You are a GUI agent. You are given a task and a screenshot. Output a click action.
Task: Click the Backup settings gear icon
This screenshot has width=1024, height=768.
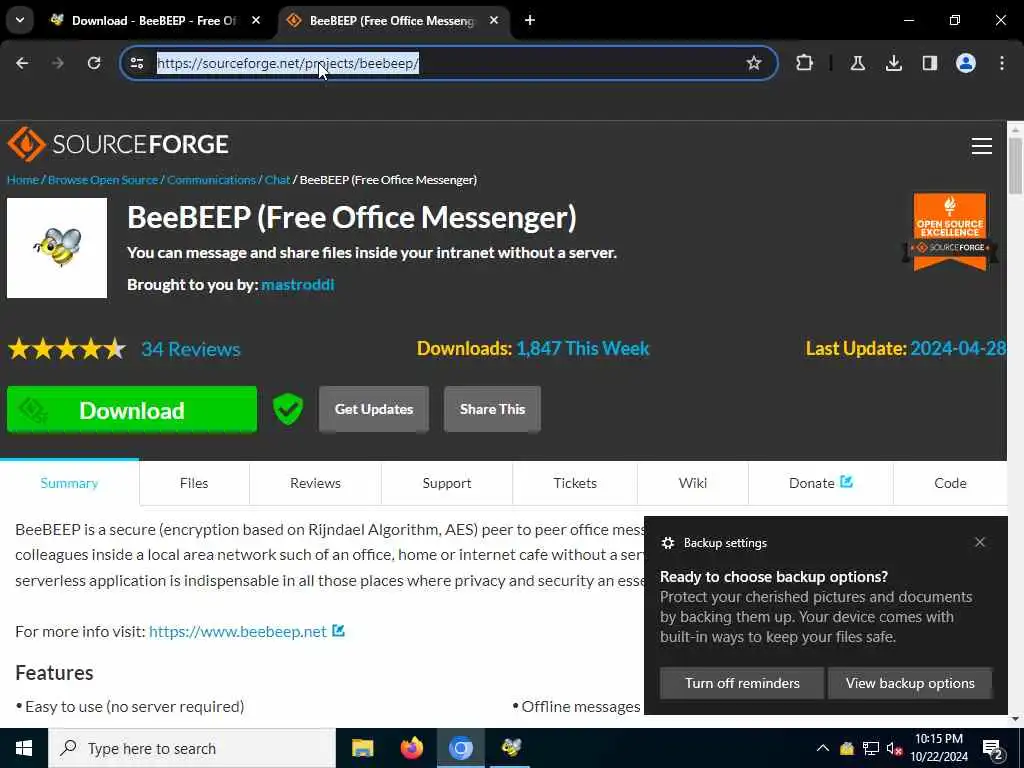click(667, 543)
